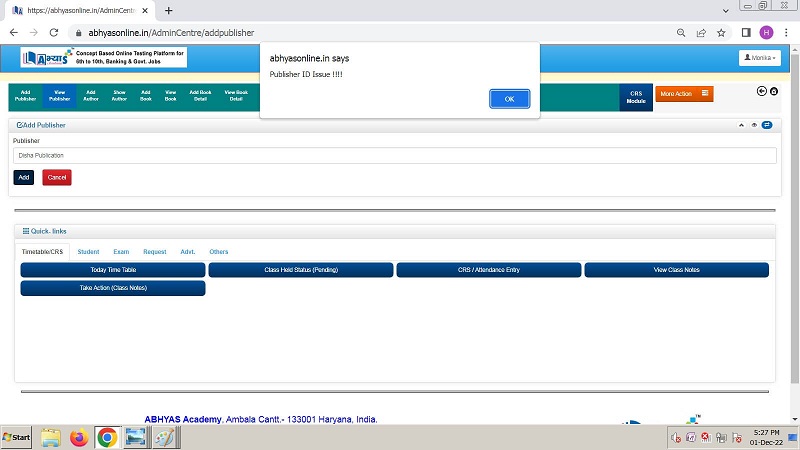Viewport: 800px width, 450px height.
Task: Open the Chrome profile avatar H
Action: pyautogui.click(x=766, y=32)
